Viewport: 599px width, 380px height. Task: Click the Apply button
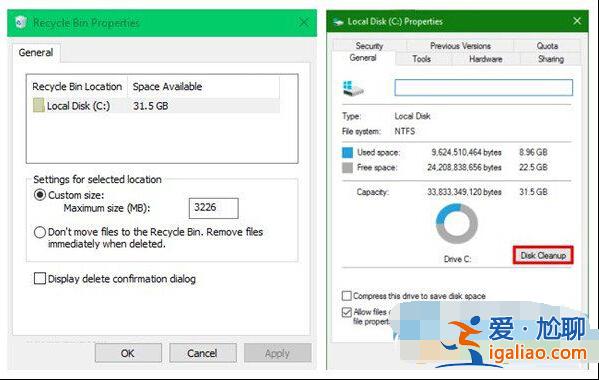[x=277, y=353]
